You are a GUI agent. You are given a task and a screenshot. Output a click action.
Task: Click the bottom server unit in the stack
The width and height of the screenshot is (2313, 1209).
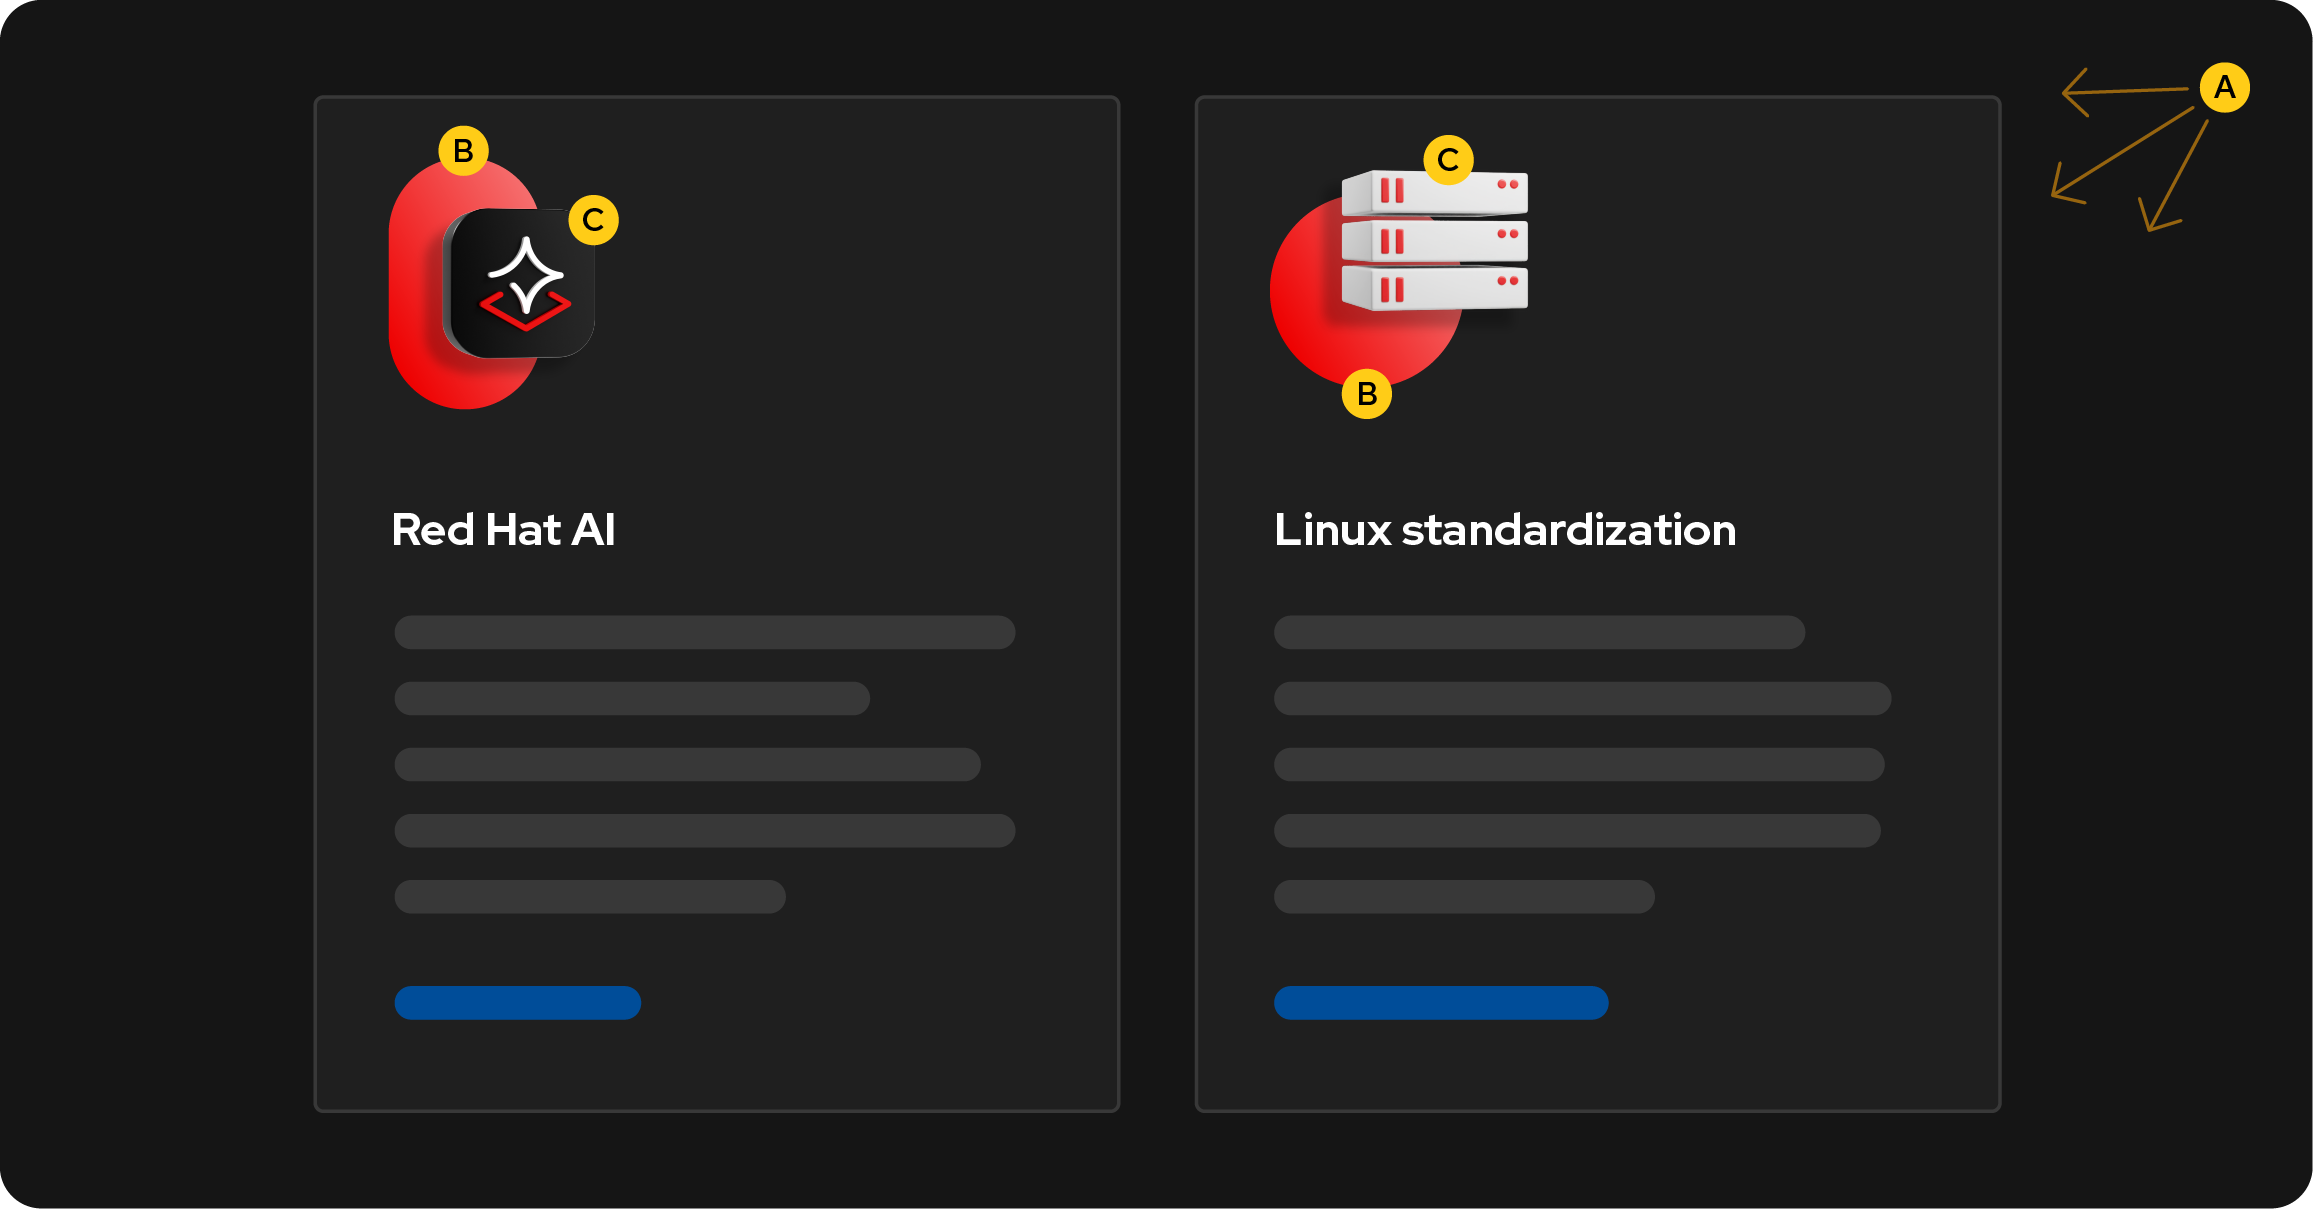[1434, 288]
